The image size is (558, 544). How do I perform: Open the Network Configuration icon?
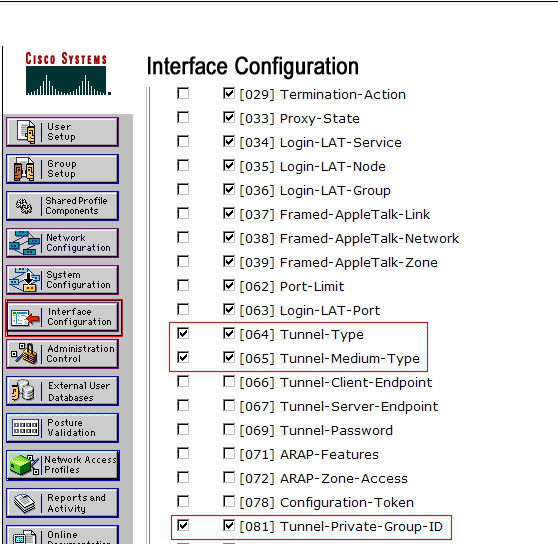coord(24,243)
